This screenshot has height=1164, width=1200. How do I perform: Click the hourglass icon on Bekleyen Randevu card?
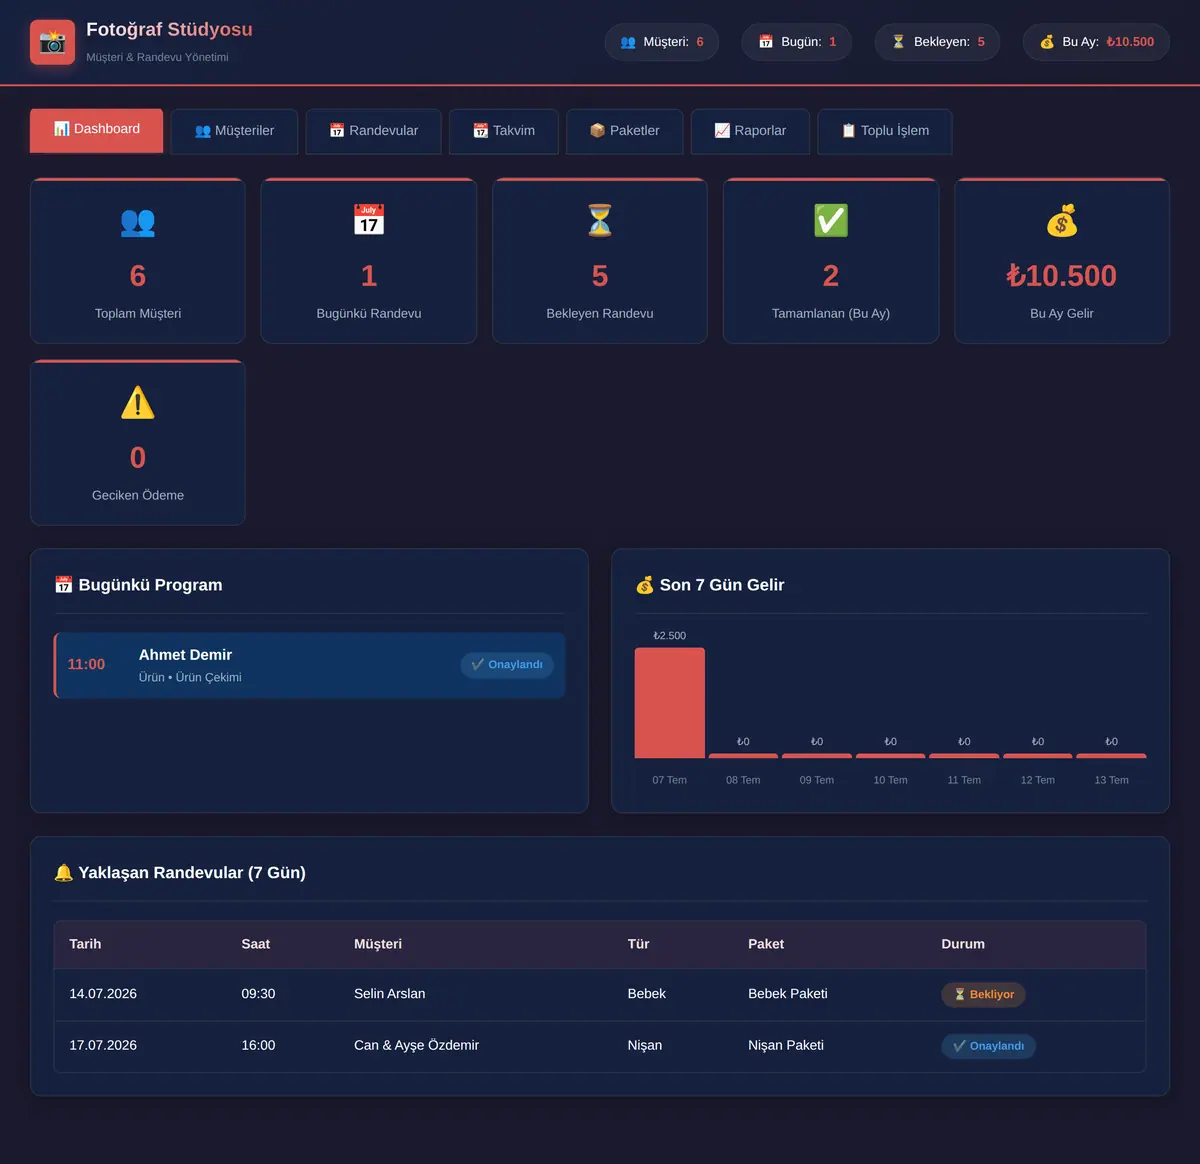coord(600,220)
